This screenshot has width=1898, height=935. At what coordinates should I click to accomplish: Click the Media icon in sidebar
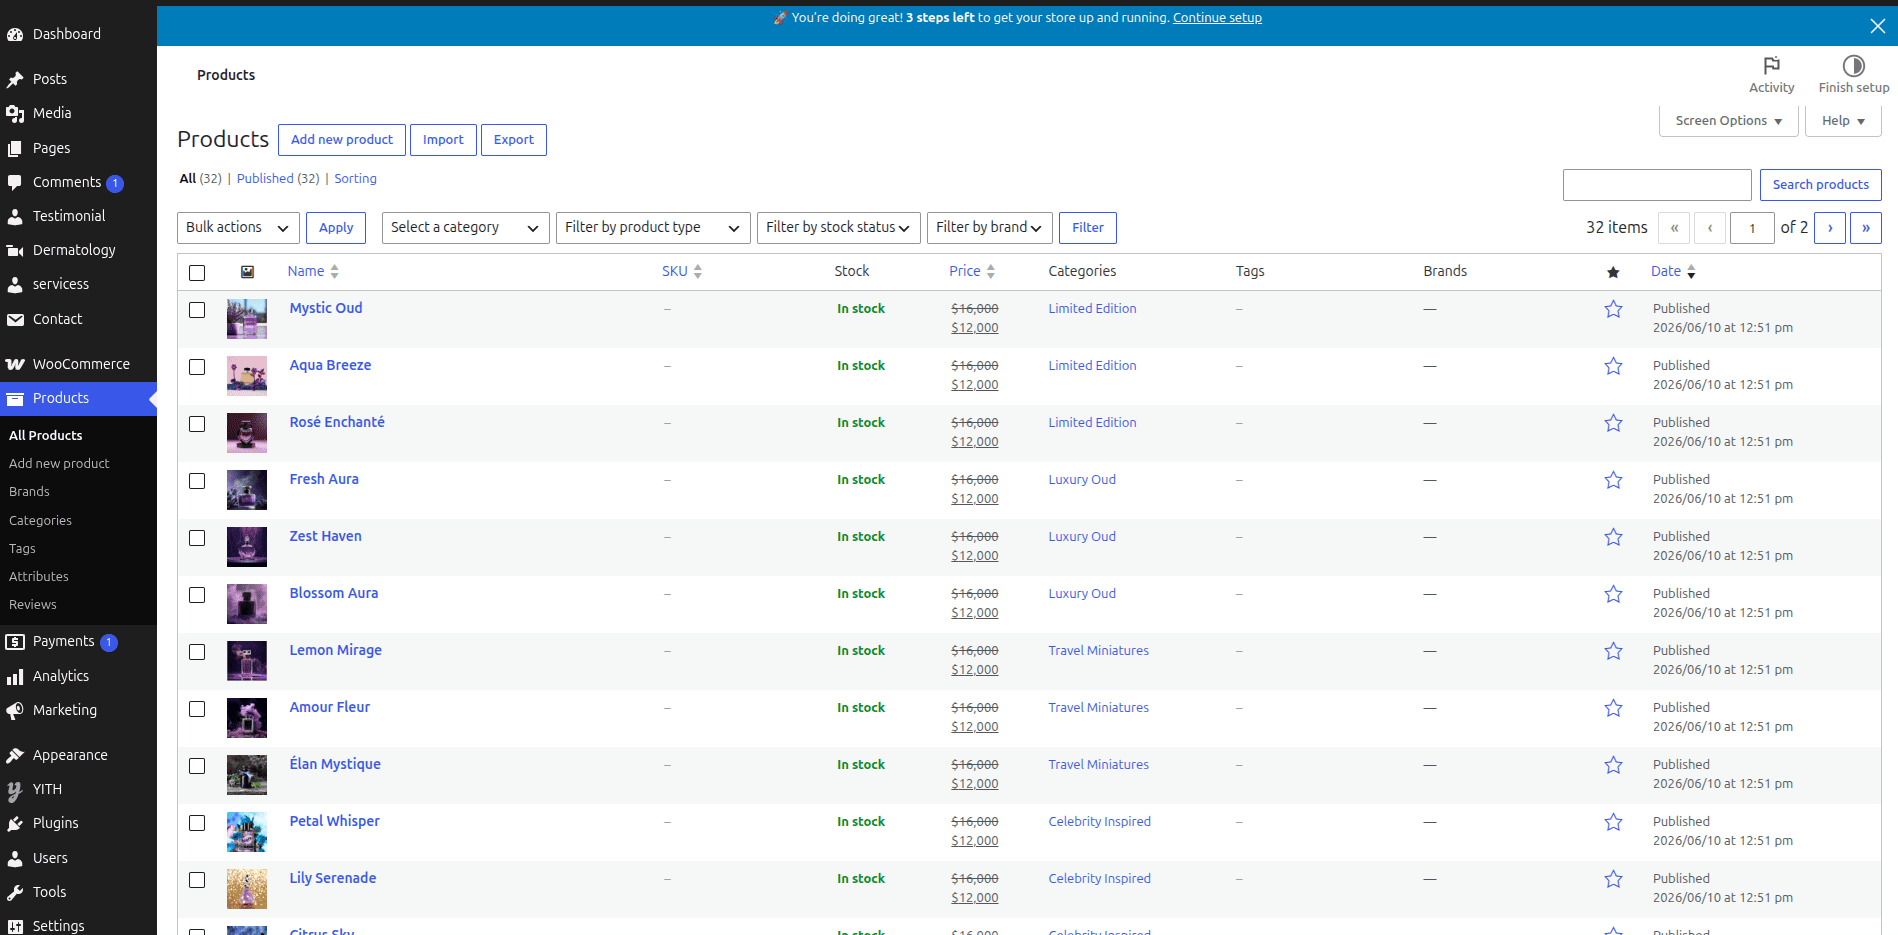pyautogui.click(x=15, y=113)
